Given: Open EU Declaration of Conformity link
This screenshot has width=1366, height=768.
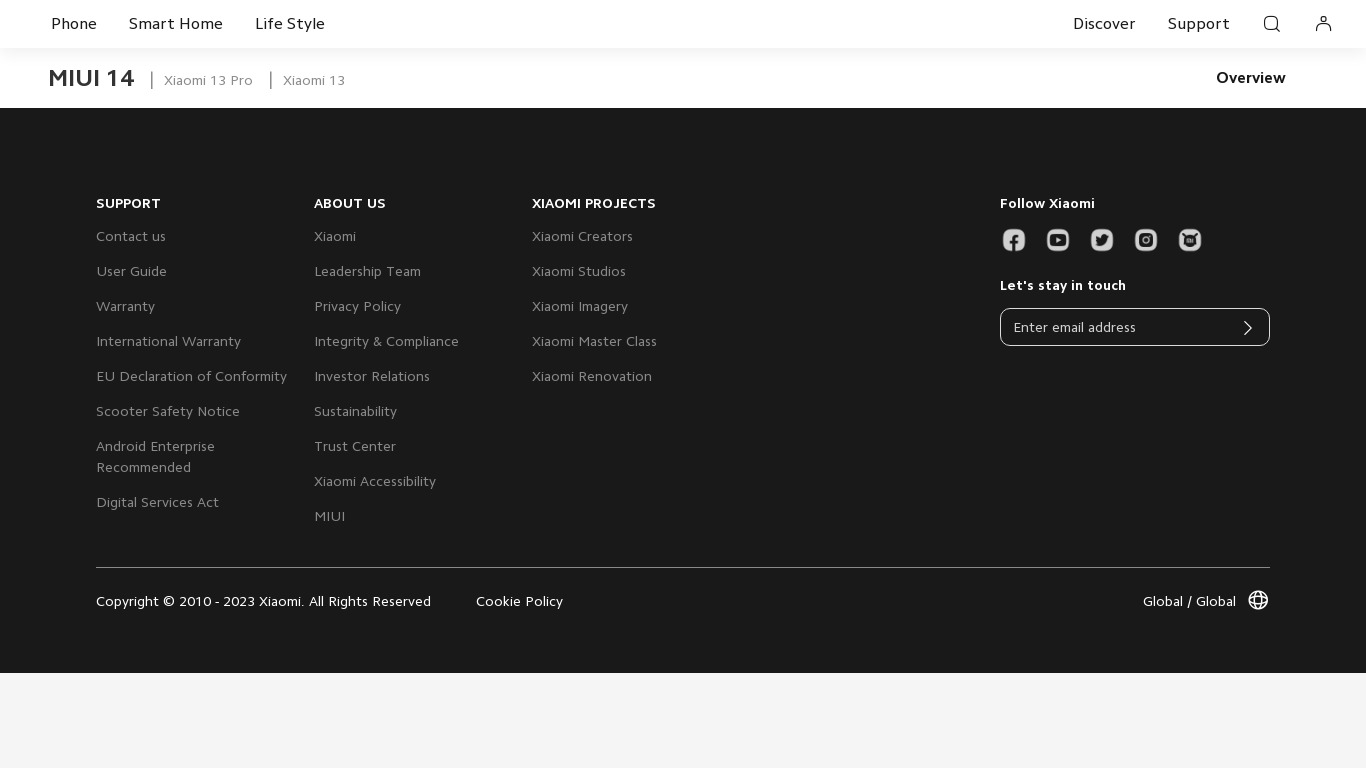Looking at the screenshot, I should point(191,376).
